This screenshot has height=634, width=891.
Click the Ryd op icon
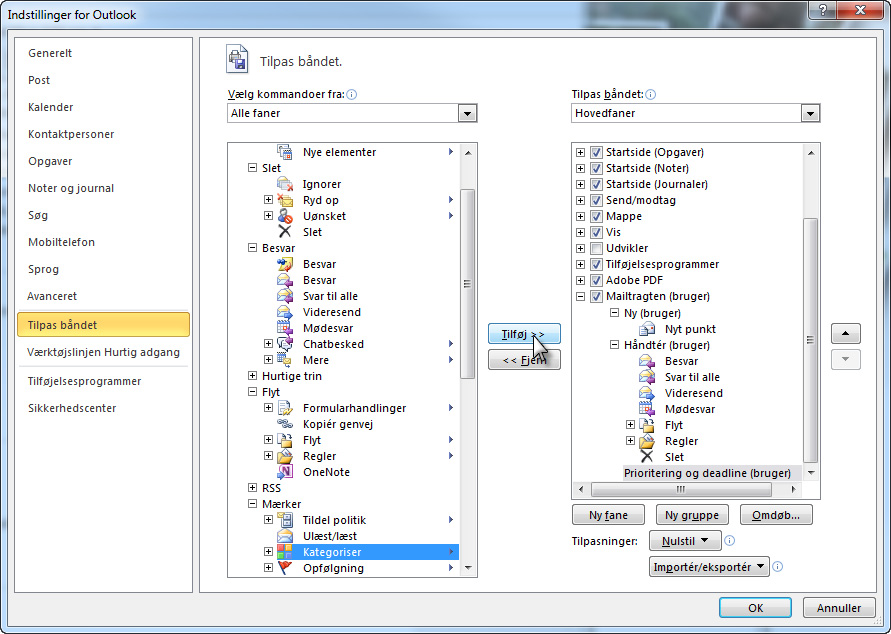285,200
